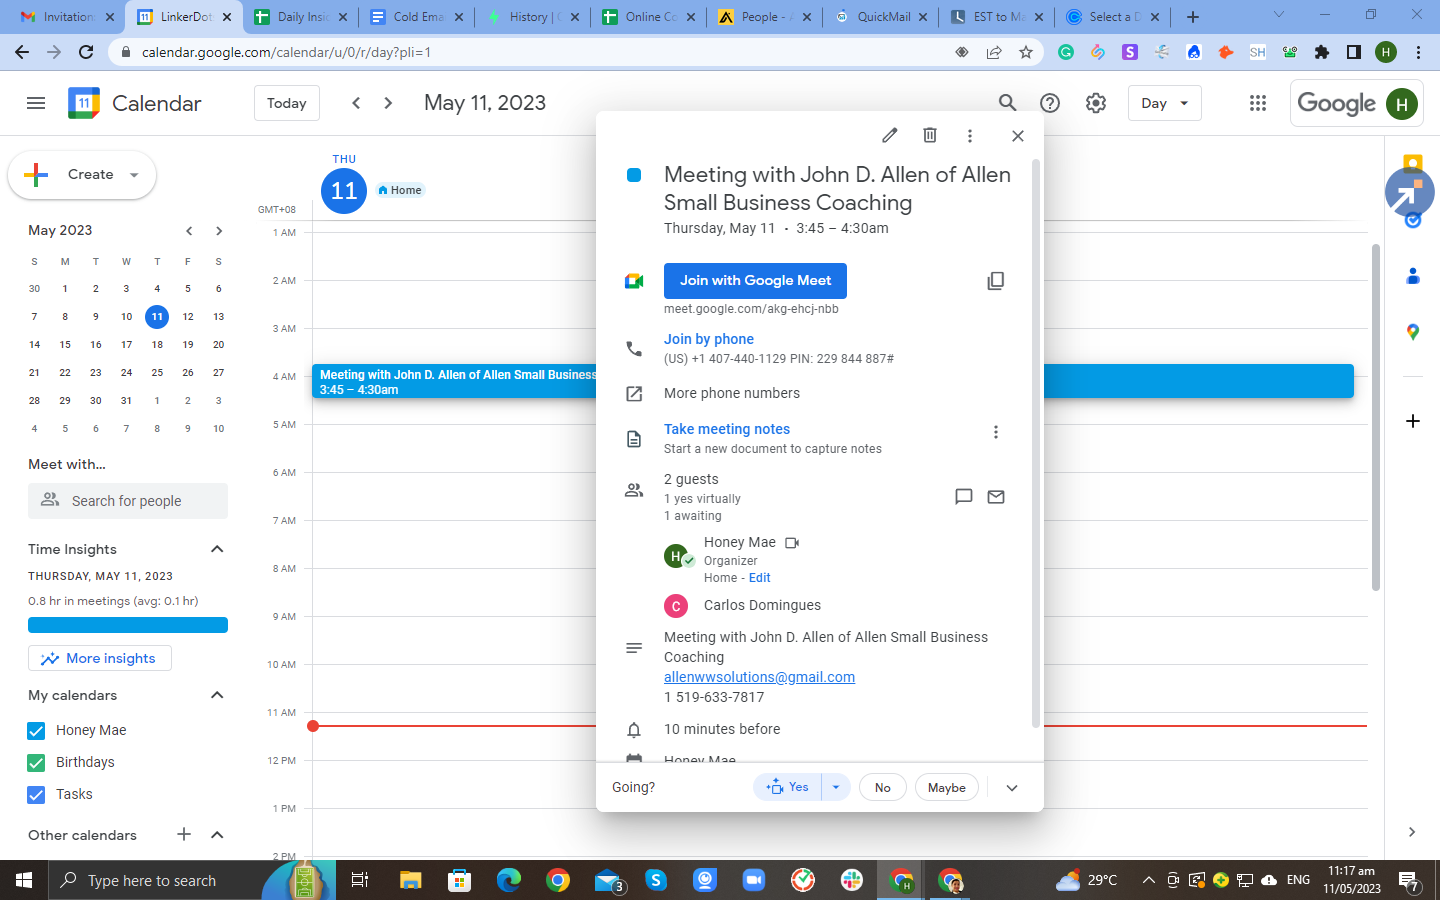Go to previous day arrow
The width and height of the screenshot is (1440, 900).
(x=356, y=103)
